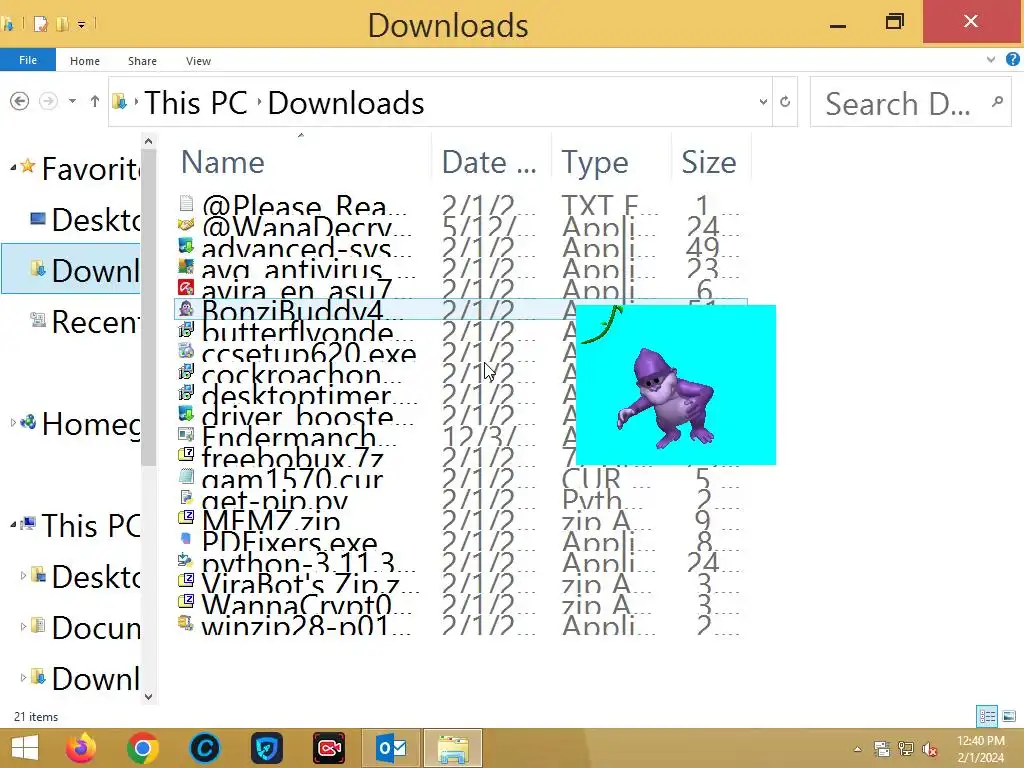Go up one folder level
Viewport: 1024px width, 768px height.
coord(95,101)
